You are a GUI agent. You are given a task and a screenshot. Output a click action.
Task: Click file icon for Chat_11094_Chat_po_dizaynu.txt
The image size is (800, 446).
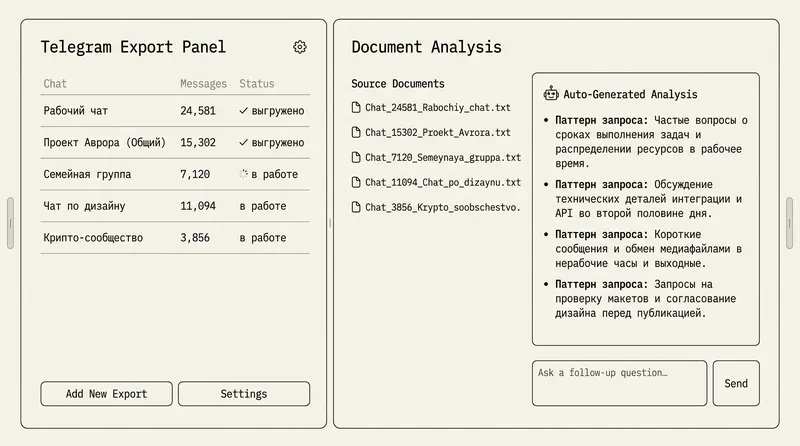click(356, 182)
